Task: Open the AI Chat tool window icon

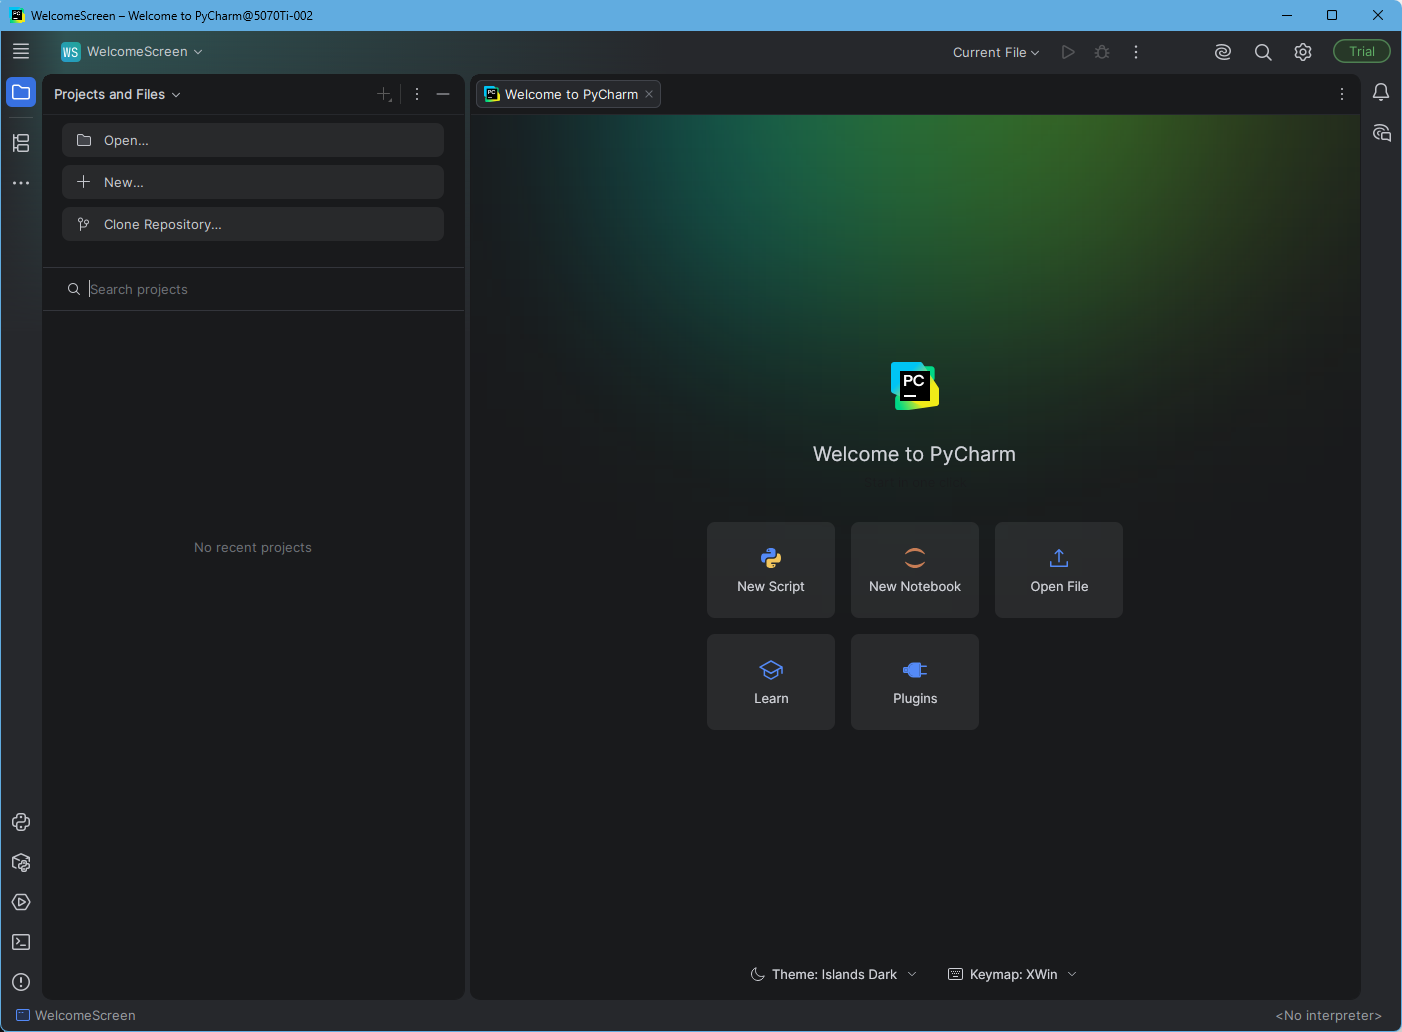Action: click(1381, 133)
